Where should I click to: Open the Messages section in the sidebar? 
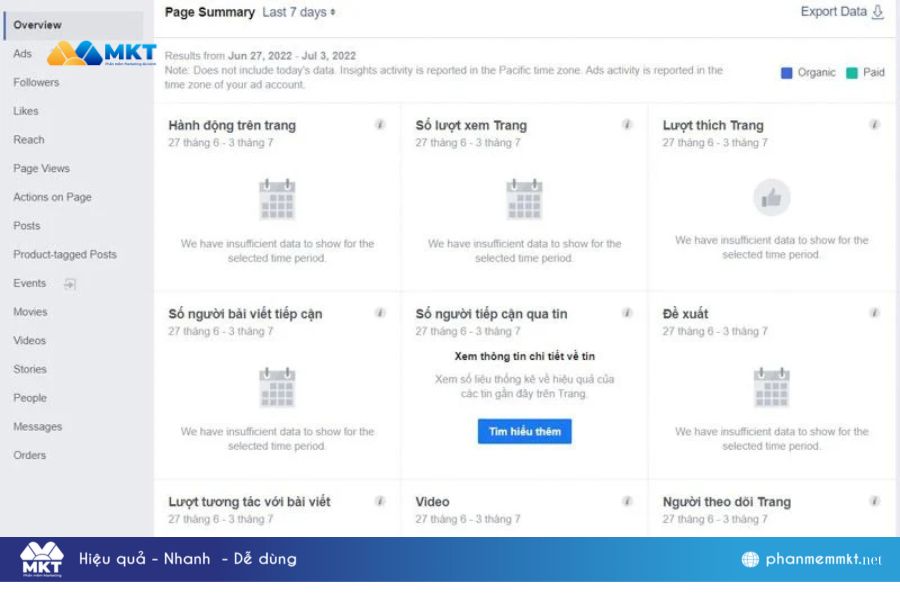pyautogui.click(x=38, y=426)
